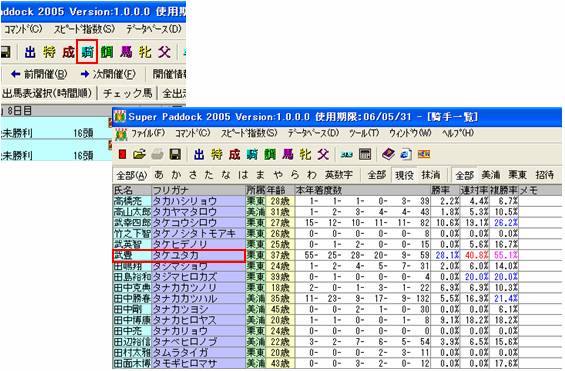The height and width of the screenshot is (371, 565).
Task: Toggle the 美浦 affiliation filter
Action: click(491, 175)
